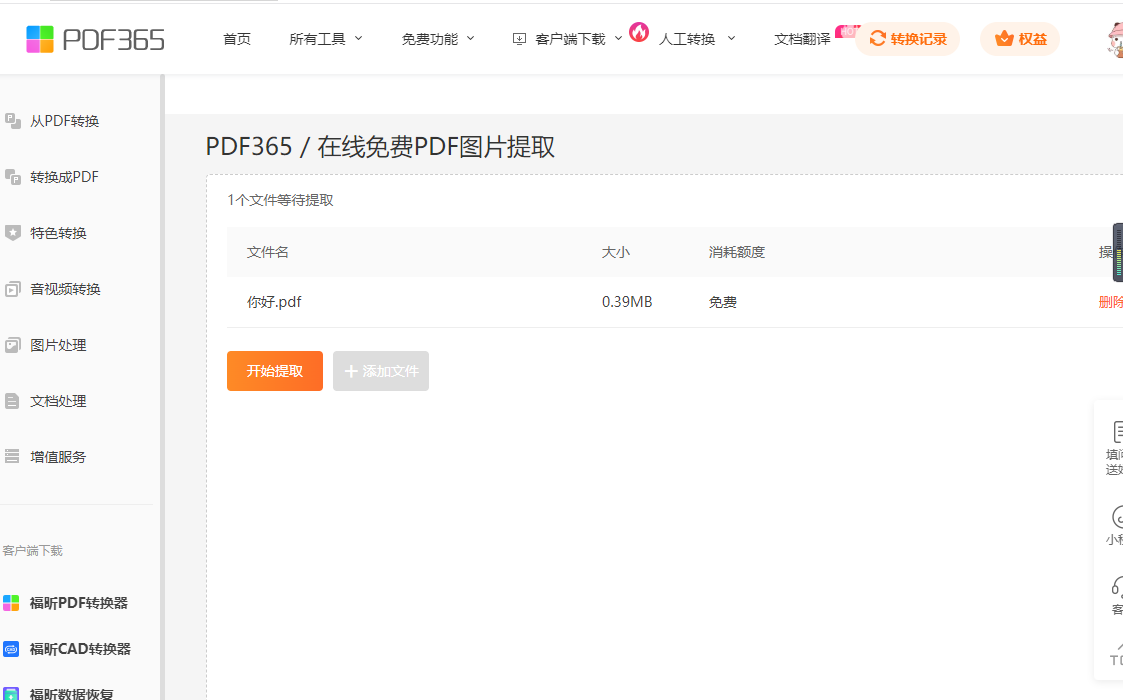This screenshot has height=700, width=1123.
Task: Click the 文档处理 sidebar icon
Action: (x=13, y=401)
